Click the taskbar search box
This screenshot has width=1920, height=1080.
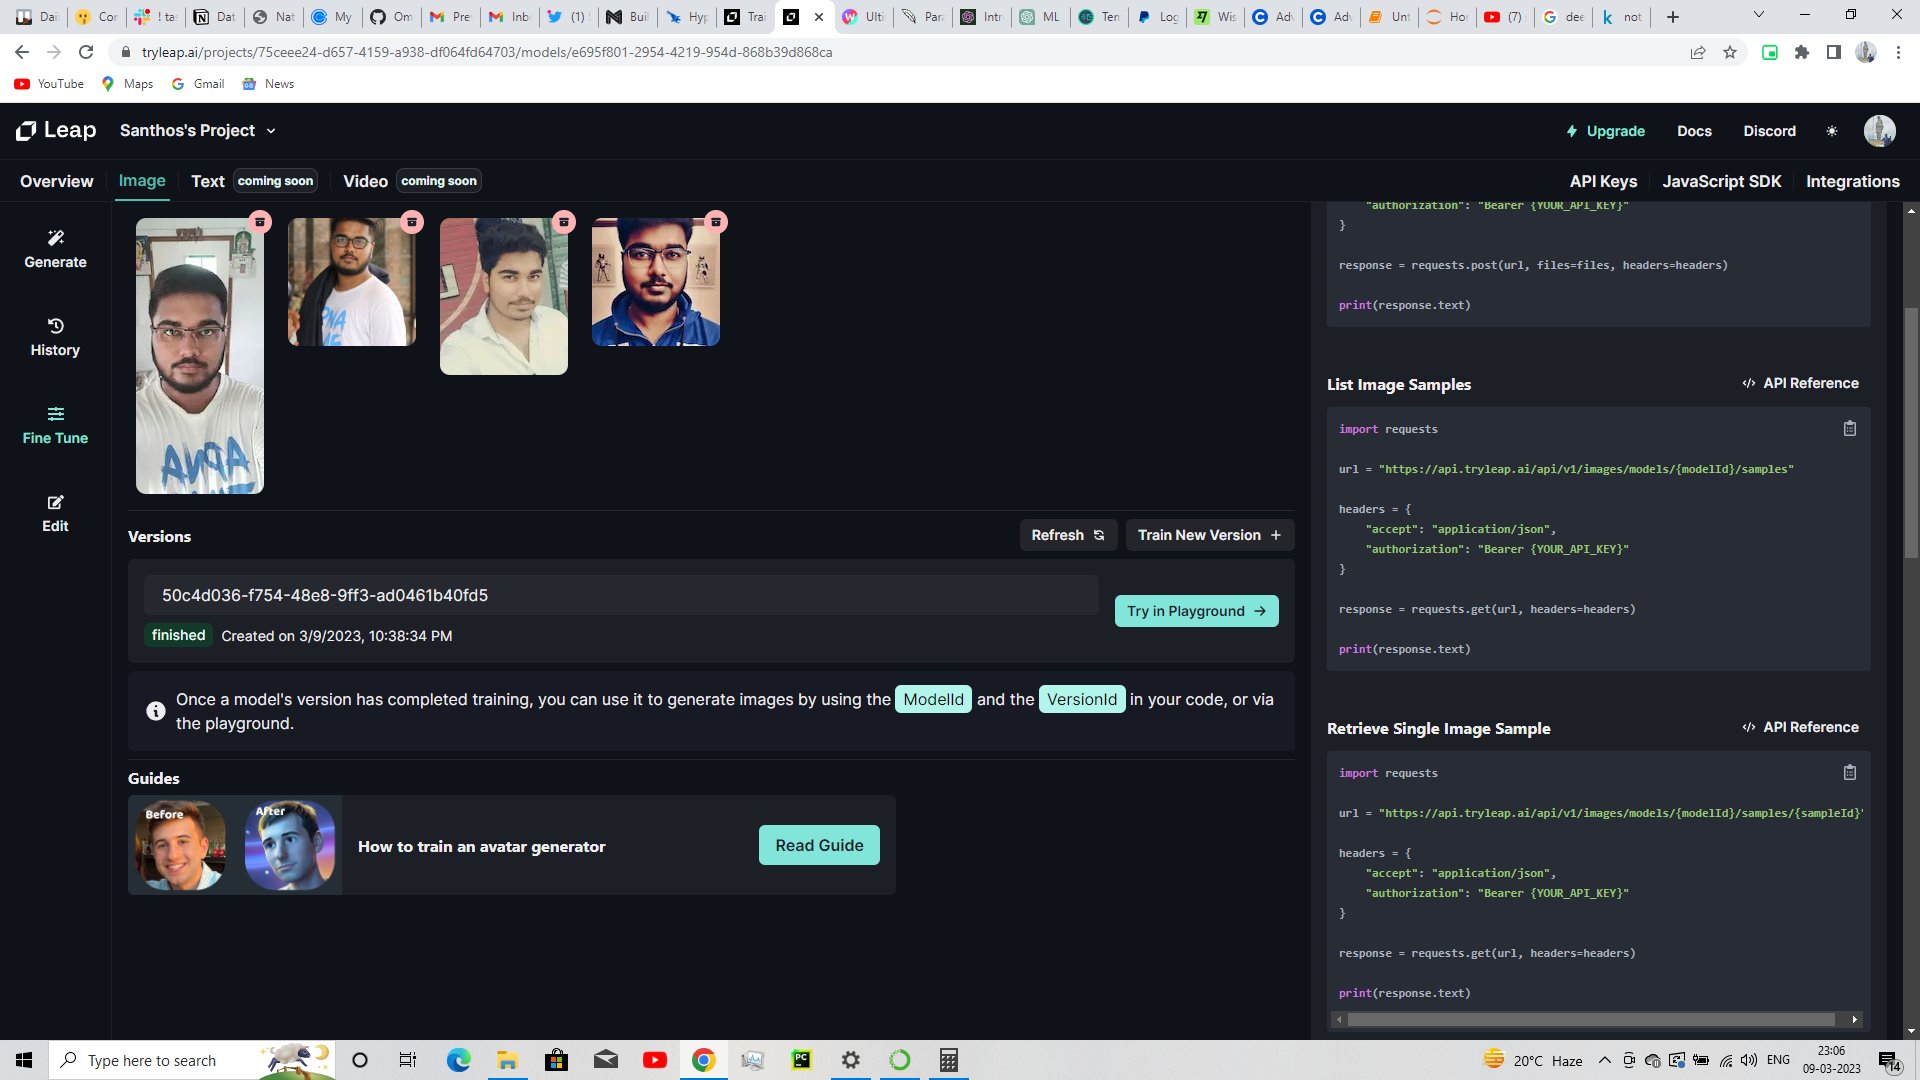point(192,1060)
